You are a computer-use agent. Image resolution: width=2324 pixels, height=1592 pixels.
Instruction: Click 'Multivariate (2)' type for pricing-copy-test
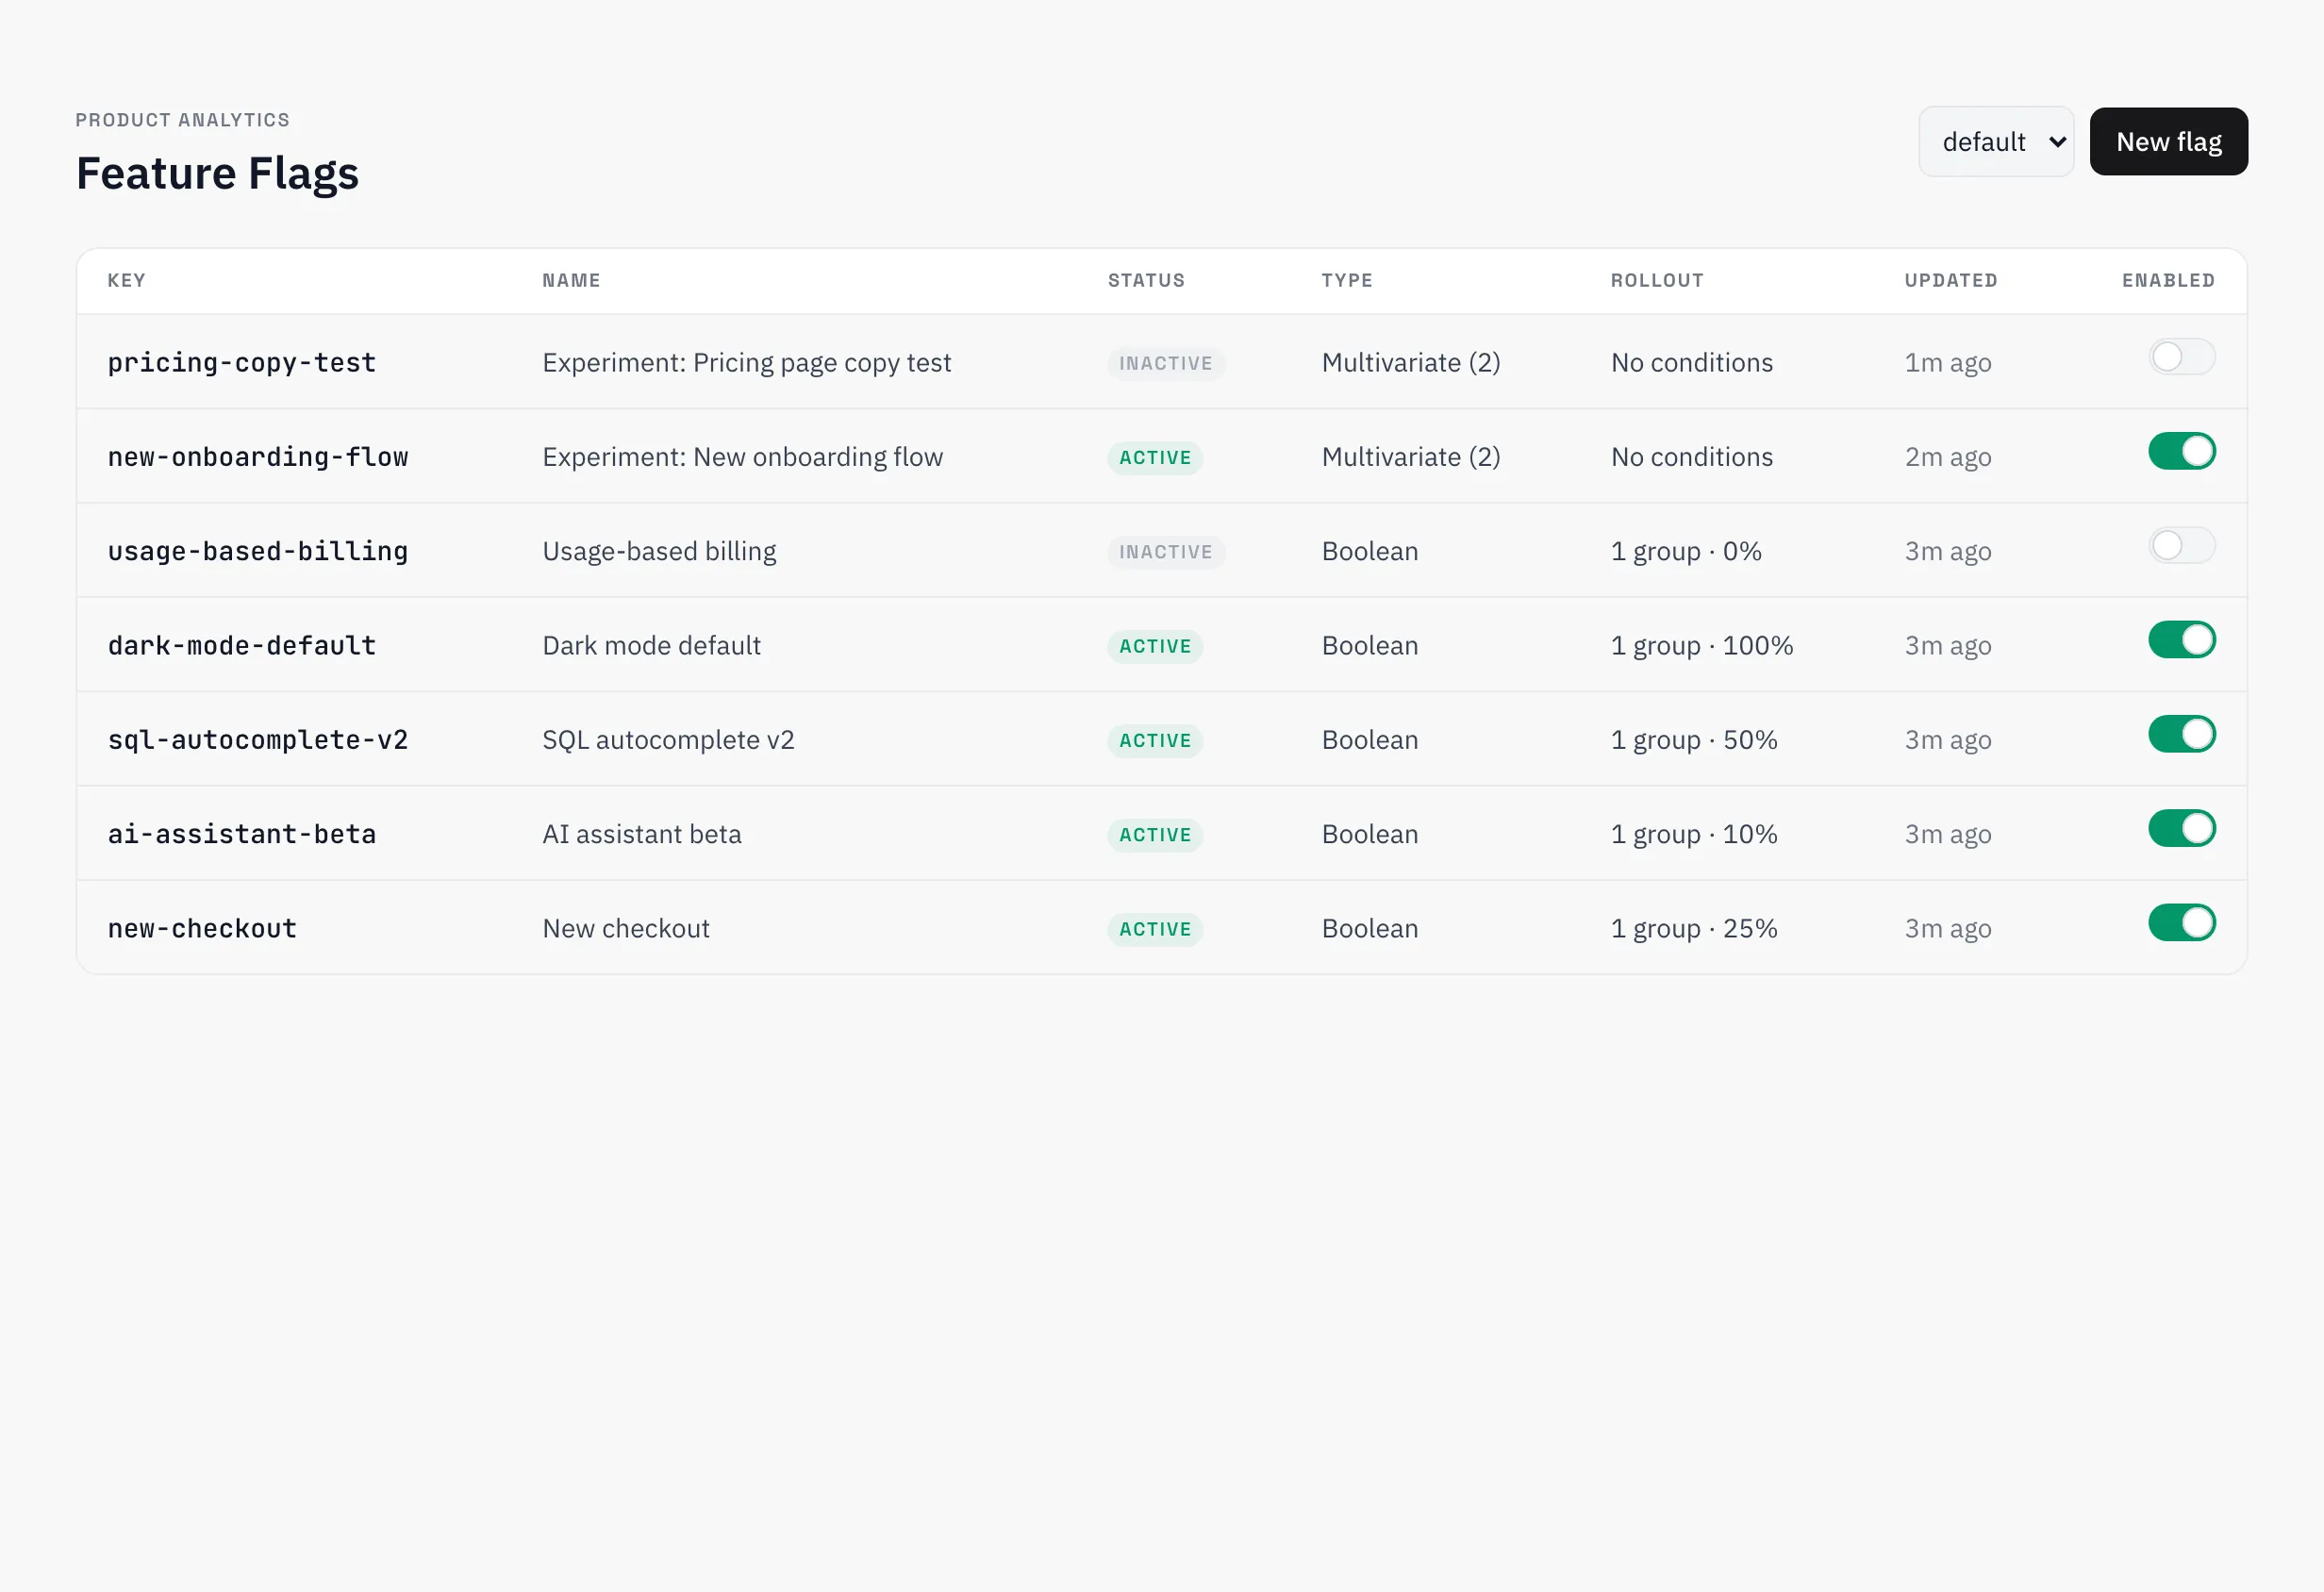[x=1411, y=362]
